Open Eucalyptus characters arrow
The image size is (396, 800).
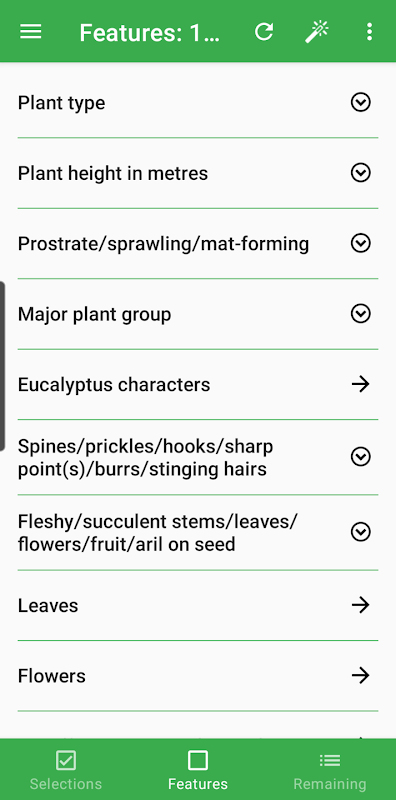click(x=361, y=384)
